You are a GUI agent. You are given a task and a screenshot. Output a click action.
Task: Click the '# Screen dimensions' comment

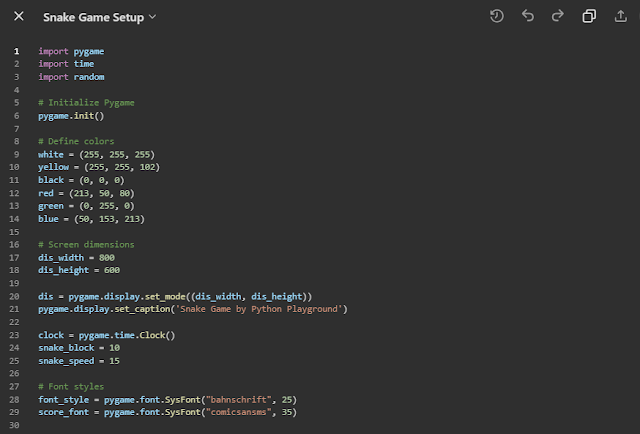click(x=86, y=244)
